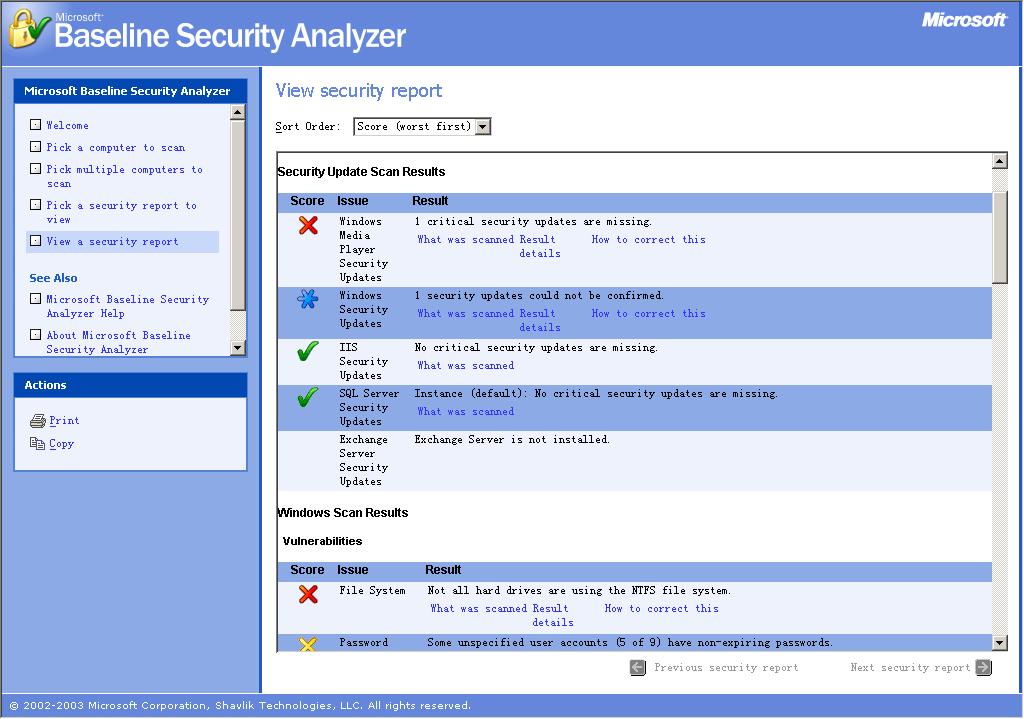Click navigation panel scrollbar down arrow
This screenshot has height=719, width=1024.
(238, 347)
